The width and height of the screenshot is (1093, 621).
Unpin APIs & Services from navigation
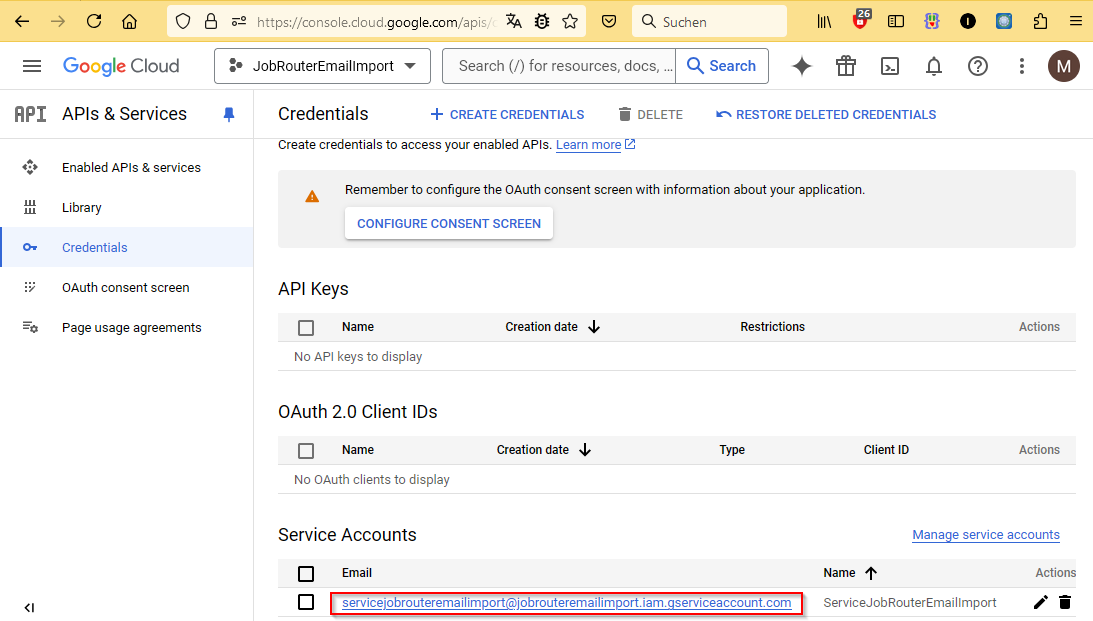229,114
